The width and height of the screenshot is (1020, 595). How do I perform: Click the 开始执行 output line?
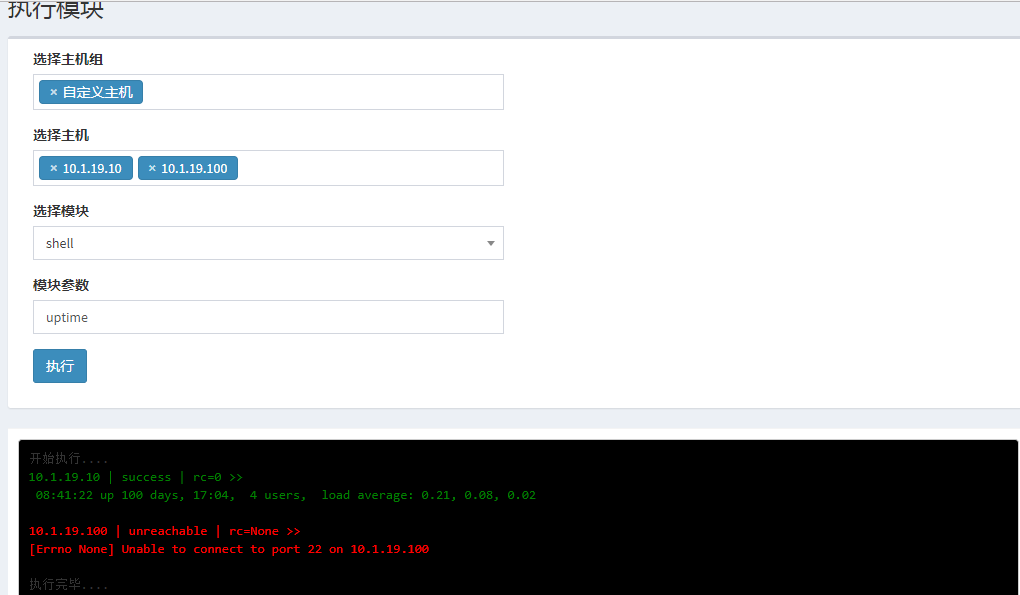pyautogui.click(x=68, y=458)
